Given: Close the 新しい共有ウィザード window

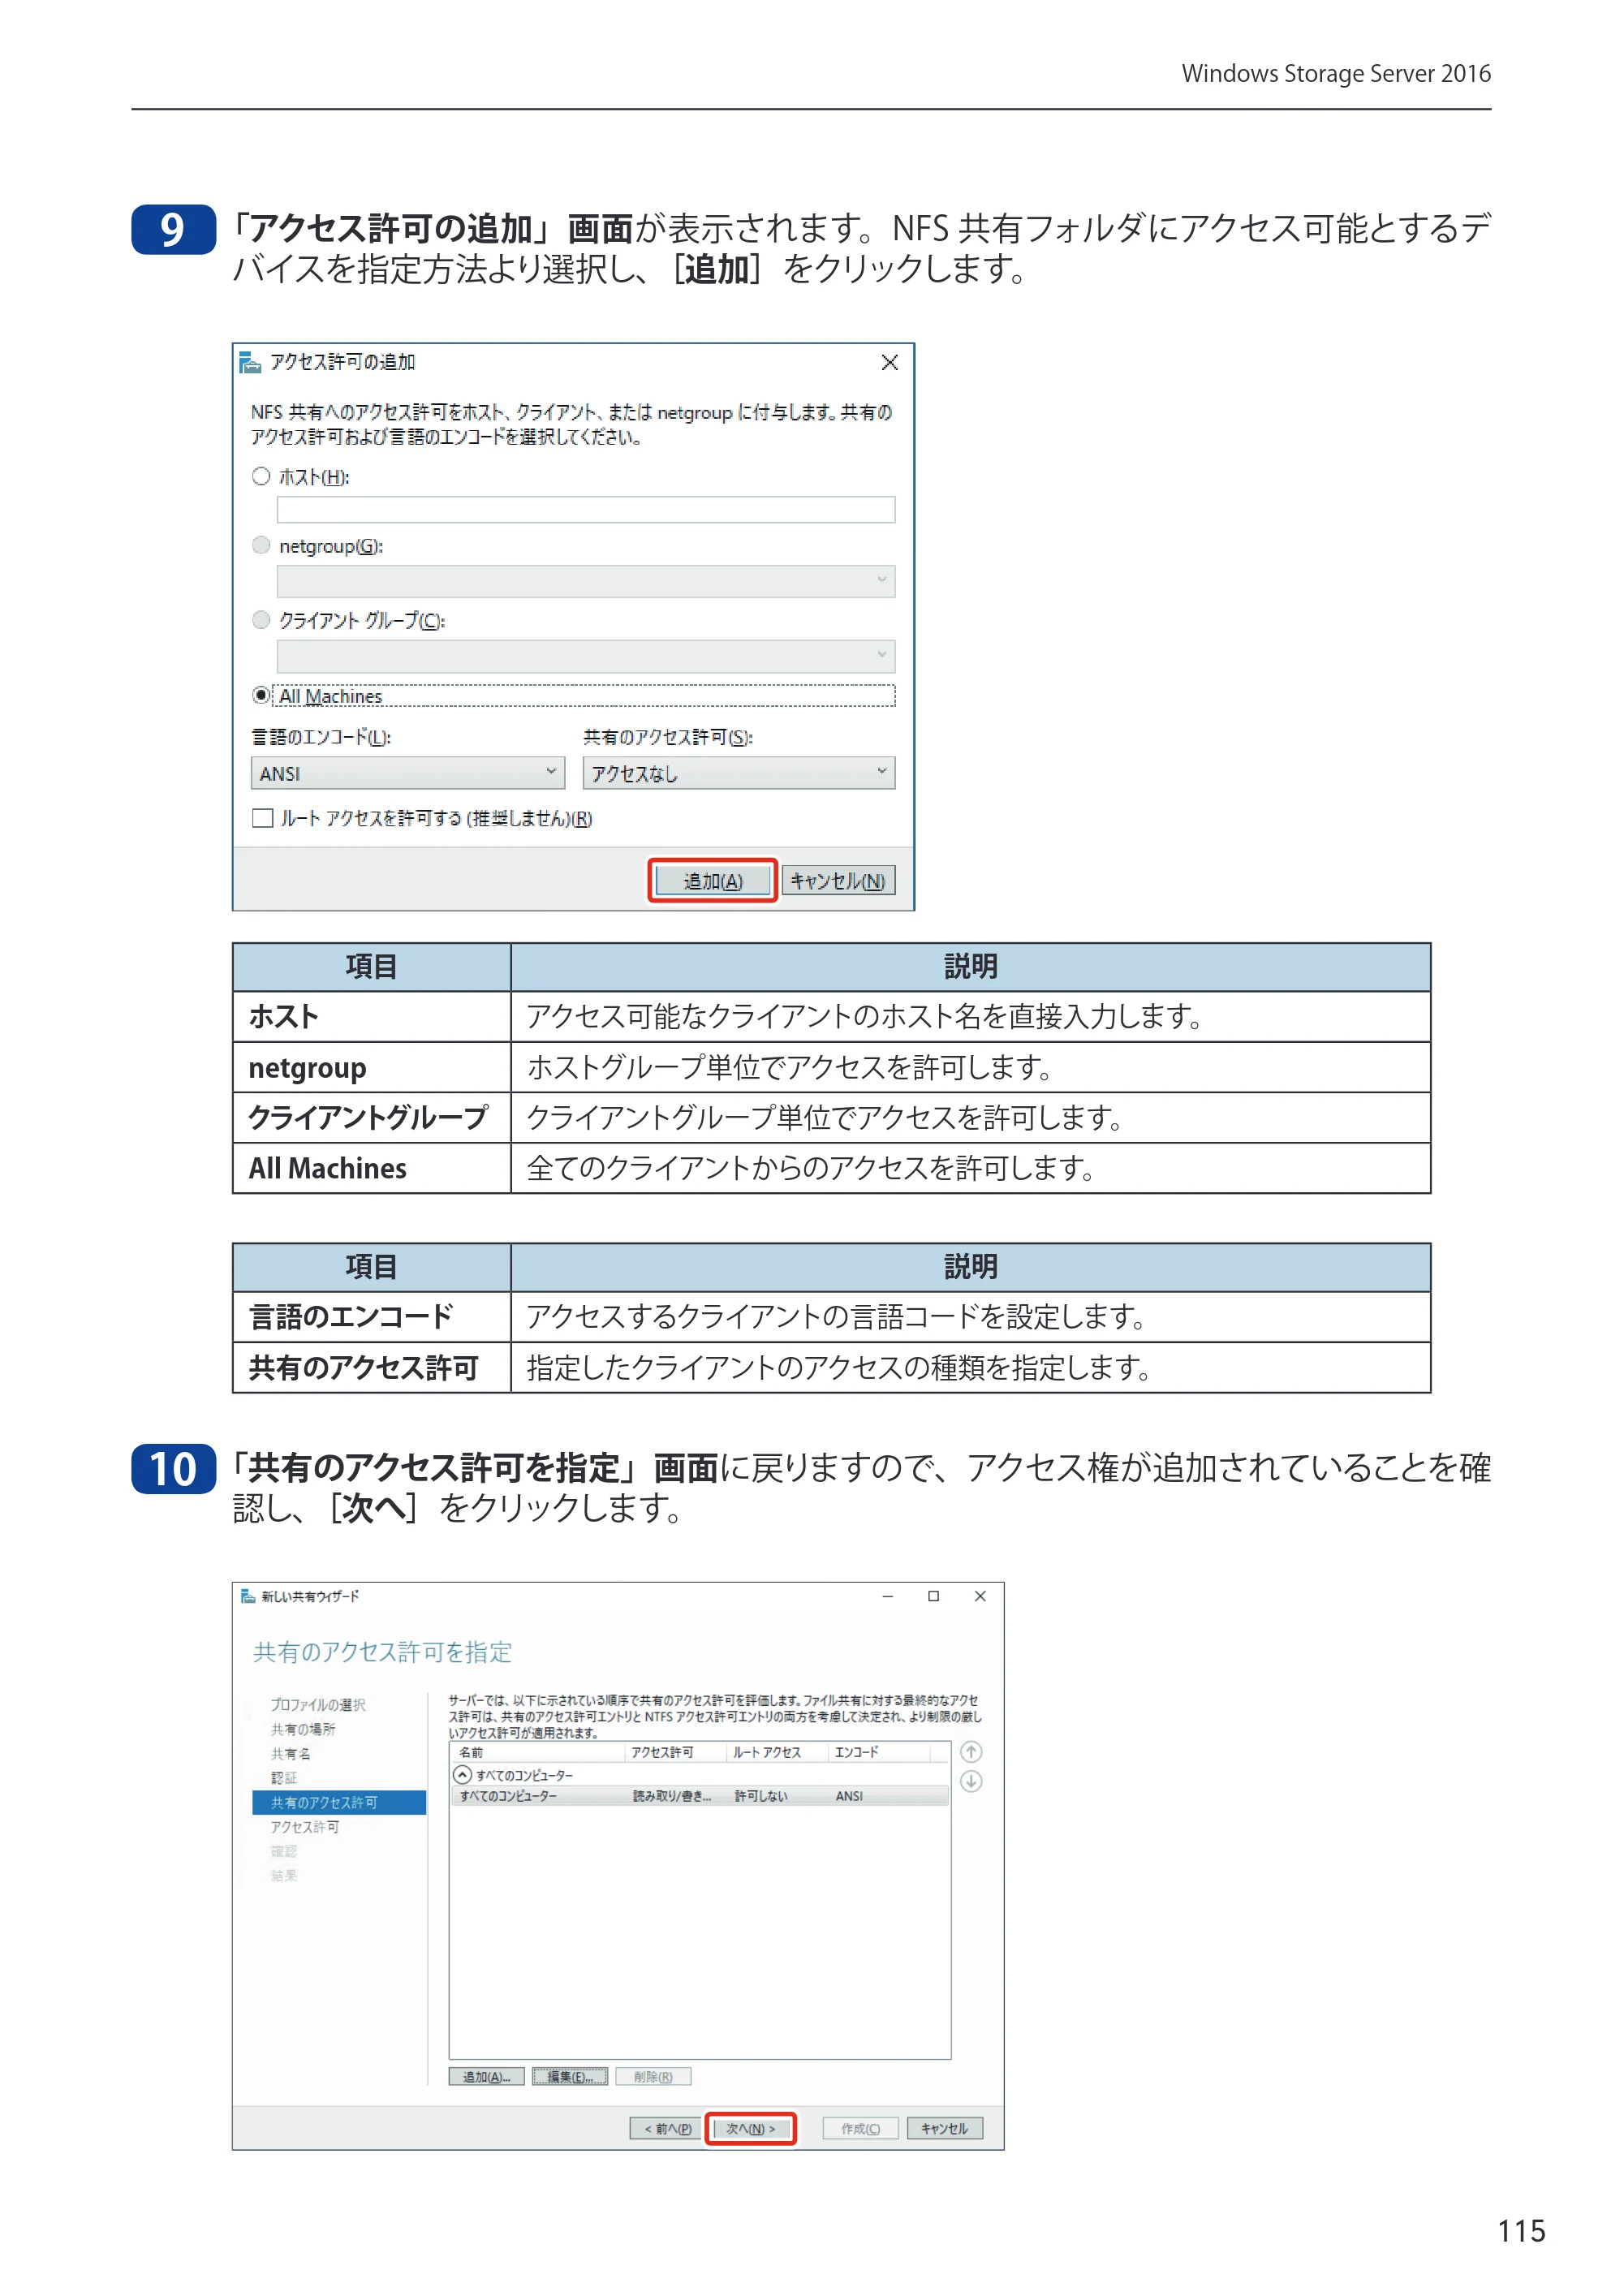Looking at the screenshot, I should [x=980, y=1596].
